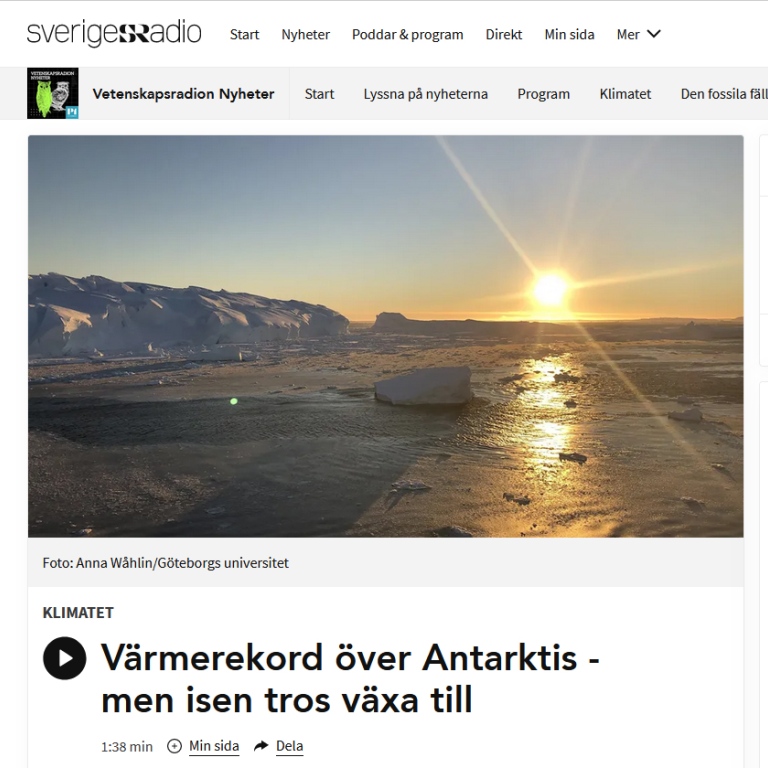Play the Värmerekord över Antarktis audio clip
The width and height of the screenshot is (768, 768).
click(x=65, y=658)
